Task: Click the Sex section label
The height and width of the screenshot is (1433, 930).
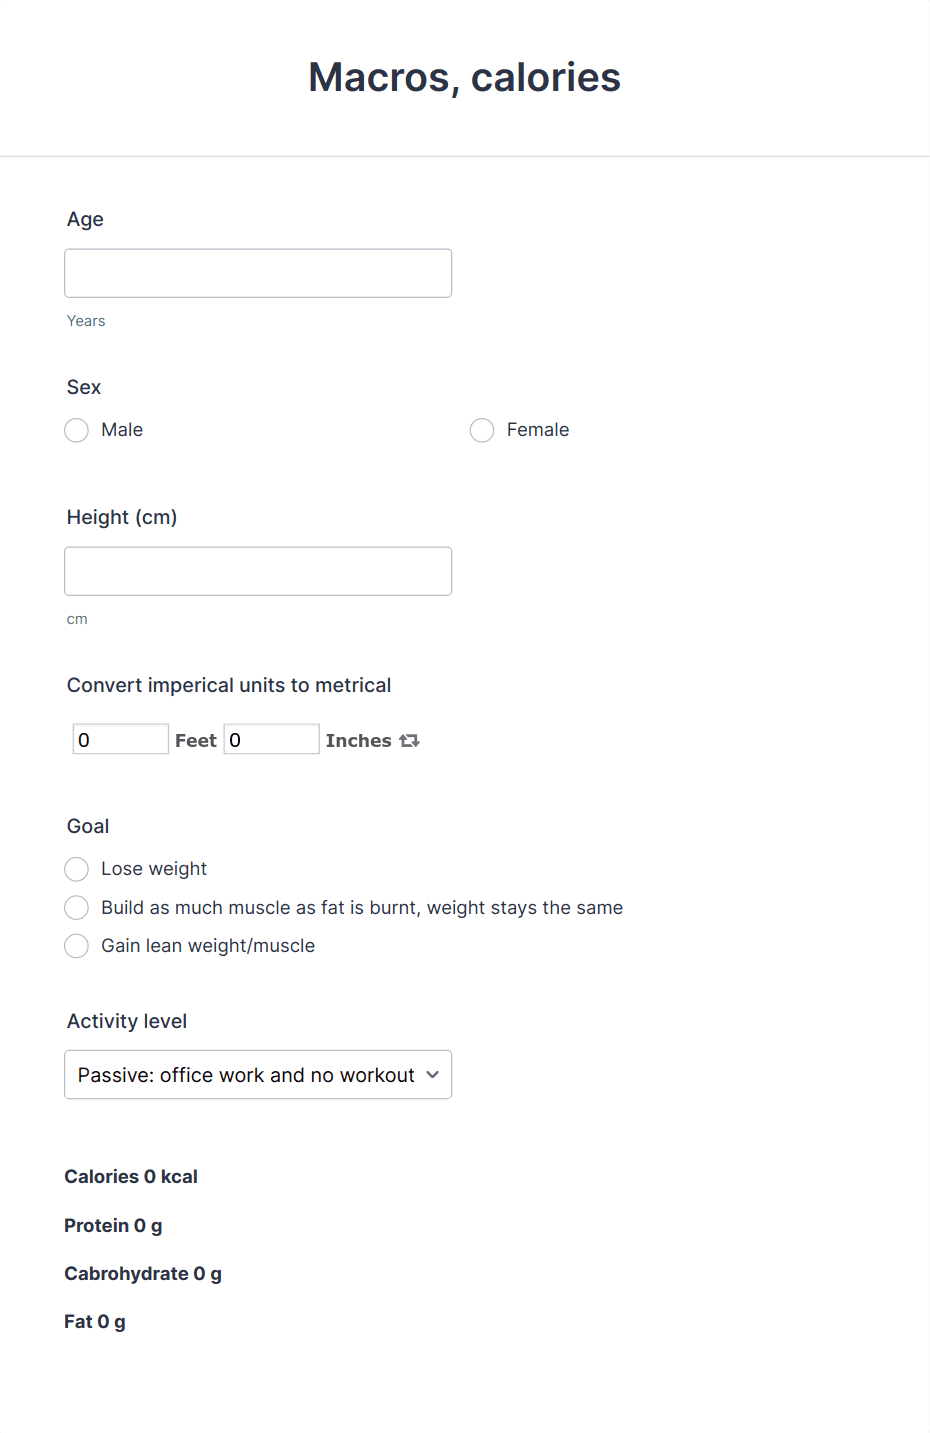Action: click(x=83, y=387)
